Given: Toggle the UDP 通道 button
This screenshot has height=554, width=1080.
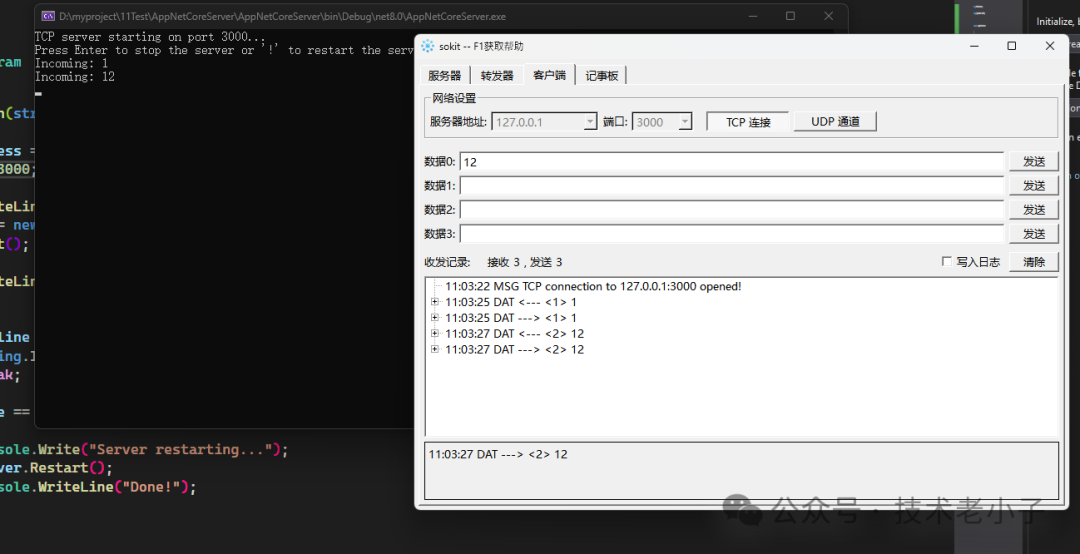Looking at the screenshot, I should click(x=835, y=122).
